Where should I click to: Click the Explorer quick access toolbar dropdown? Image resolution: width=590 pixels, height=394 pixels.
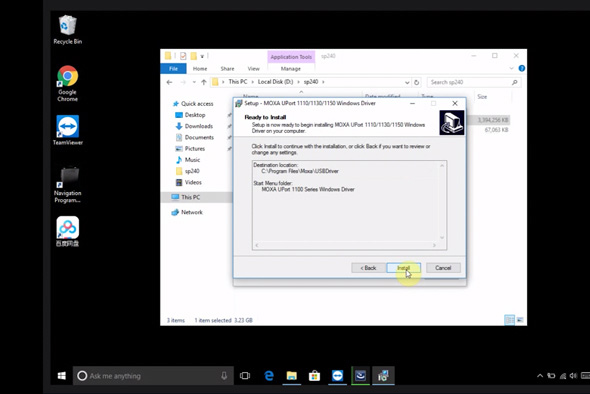point(202,56)
